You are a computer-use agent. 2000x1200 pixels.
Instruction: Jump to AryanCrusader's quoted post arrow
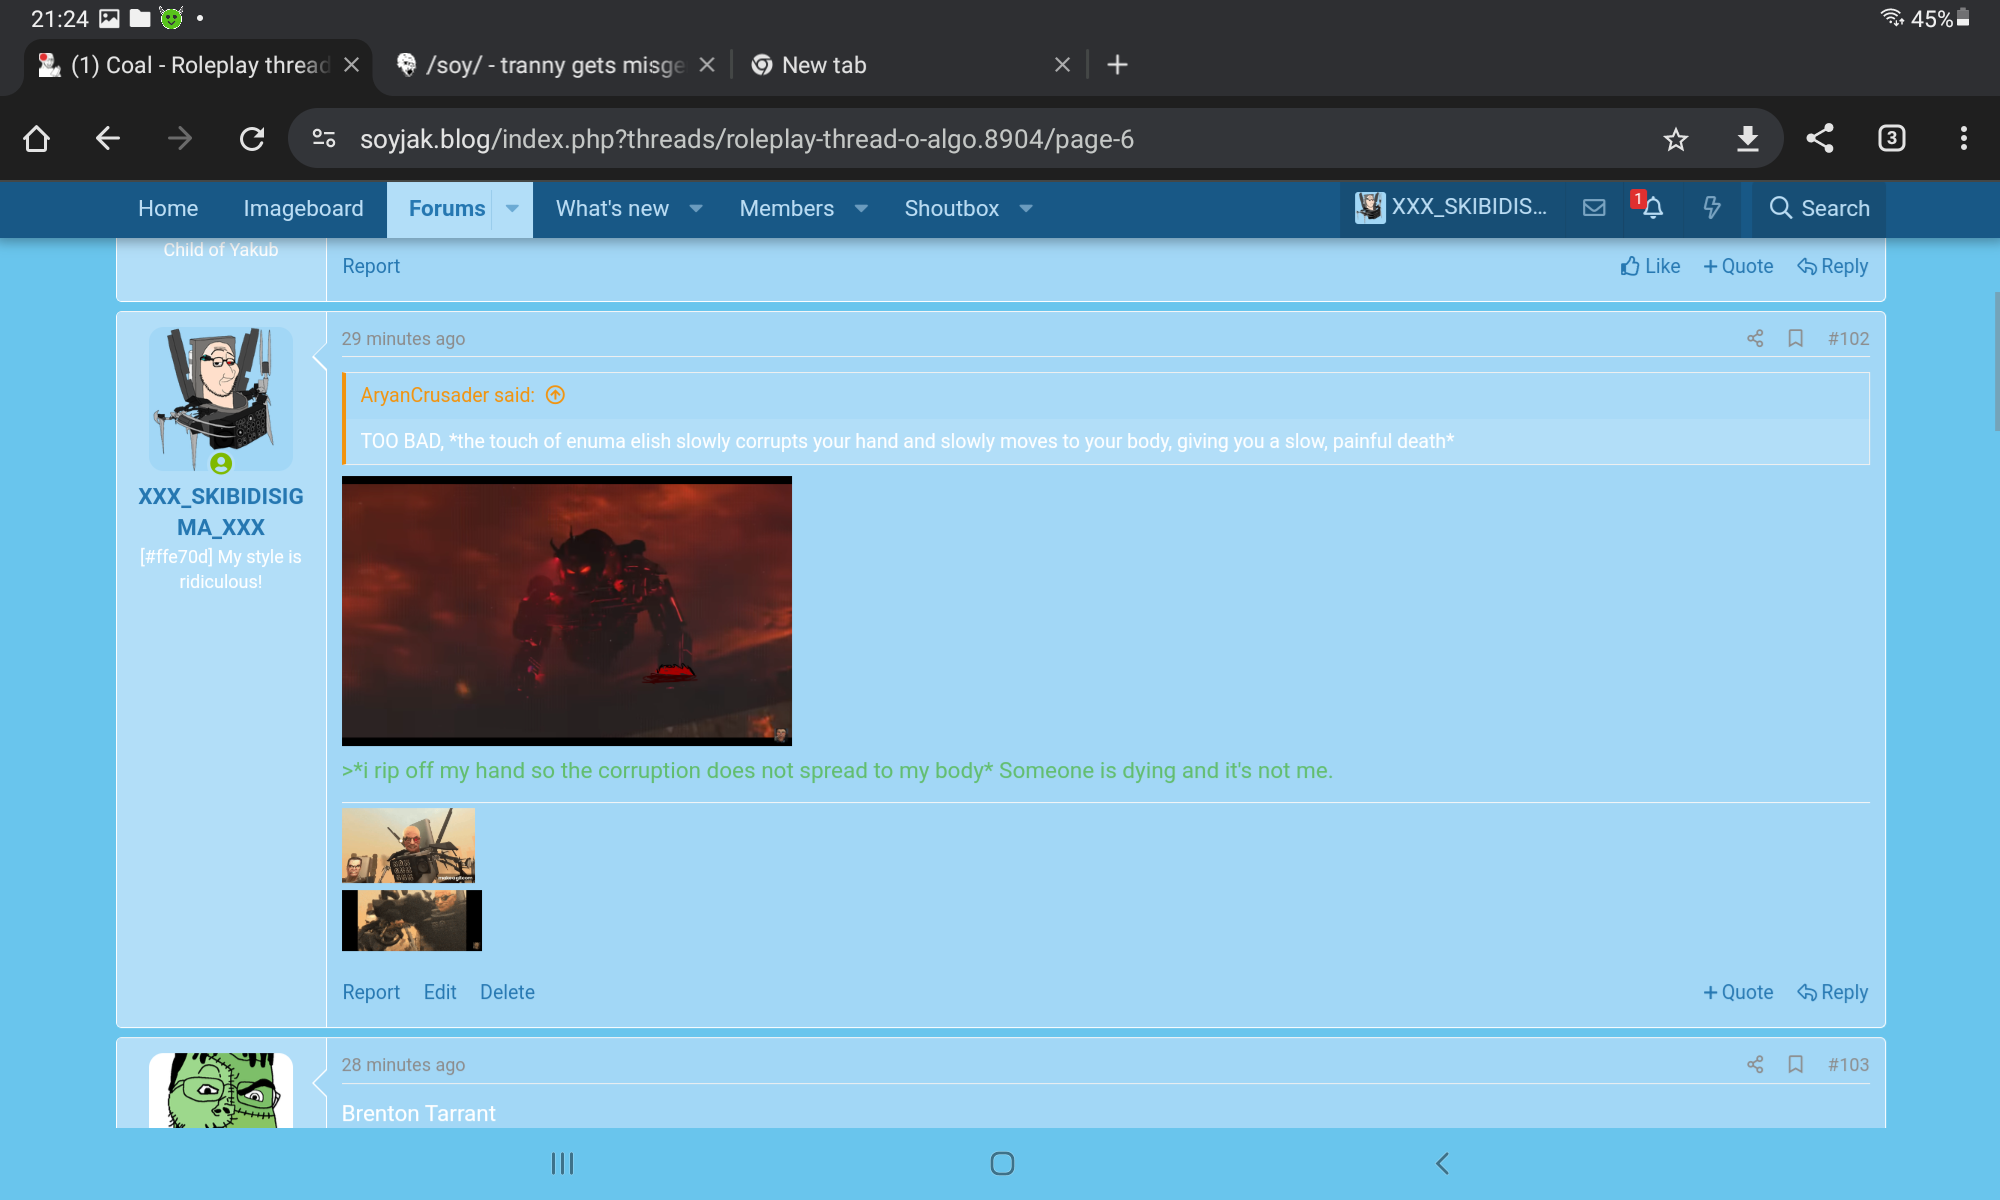(556, 395)
